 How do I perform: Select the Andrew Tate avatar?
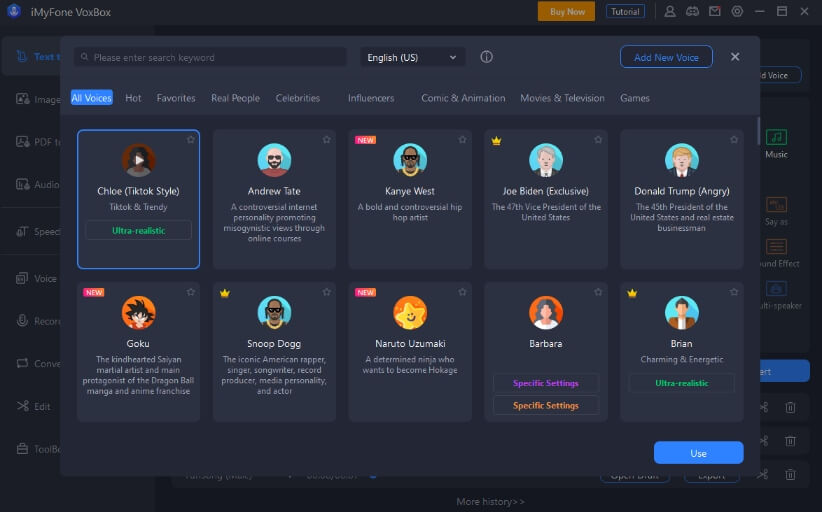point(274,160)
